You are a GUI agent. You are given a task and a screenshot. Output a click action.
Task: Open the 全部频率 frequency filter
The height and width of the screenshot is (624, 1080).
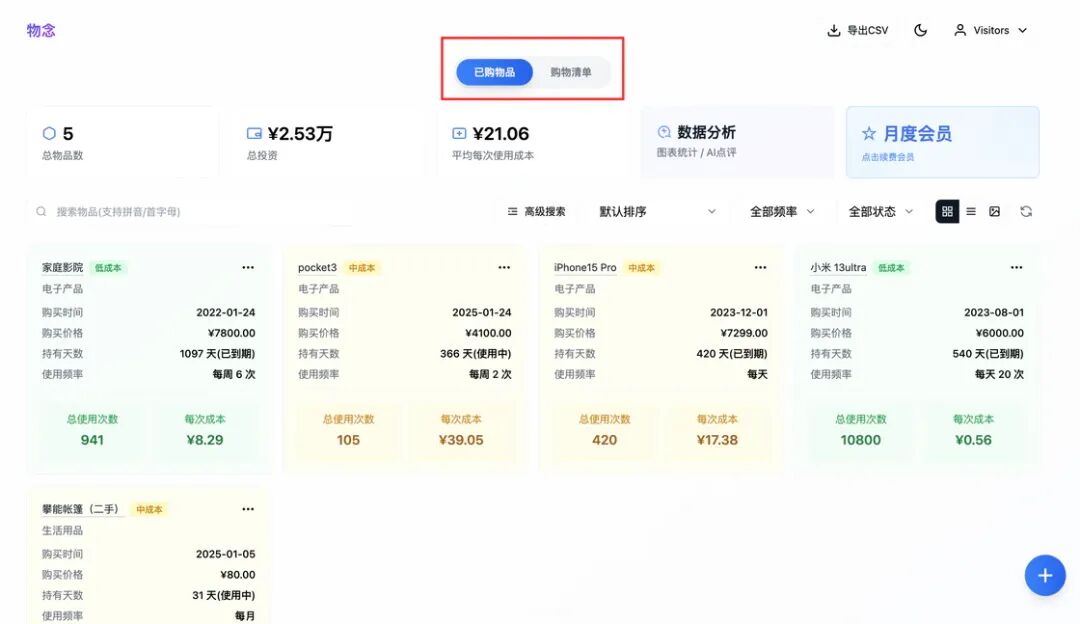[782, 211]
